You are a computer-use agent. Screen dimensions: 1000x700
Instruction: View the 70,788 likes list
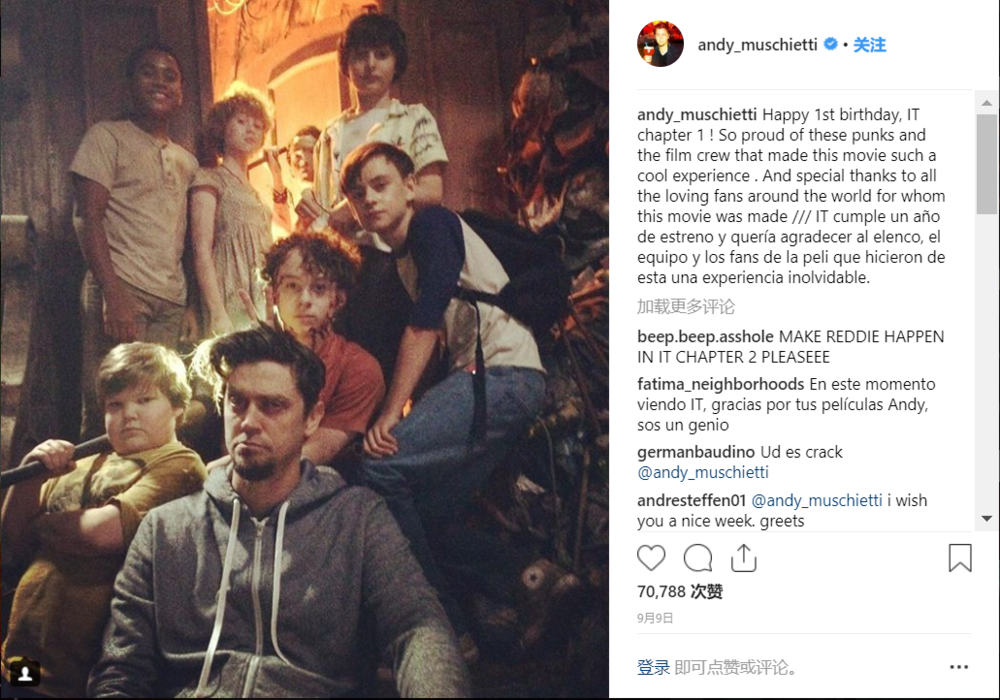click(x=680, y=592)
